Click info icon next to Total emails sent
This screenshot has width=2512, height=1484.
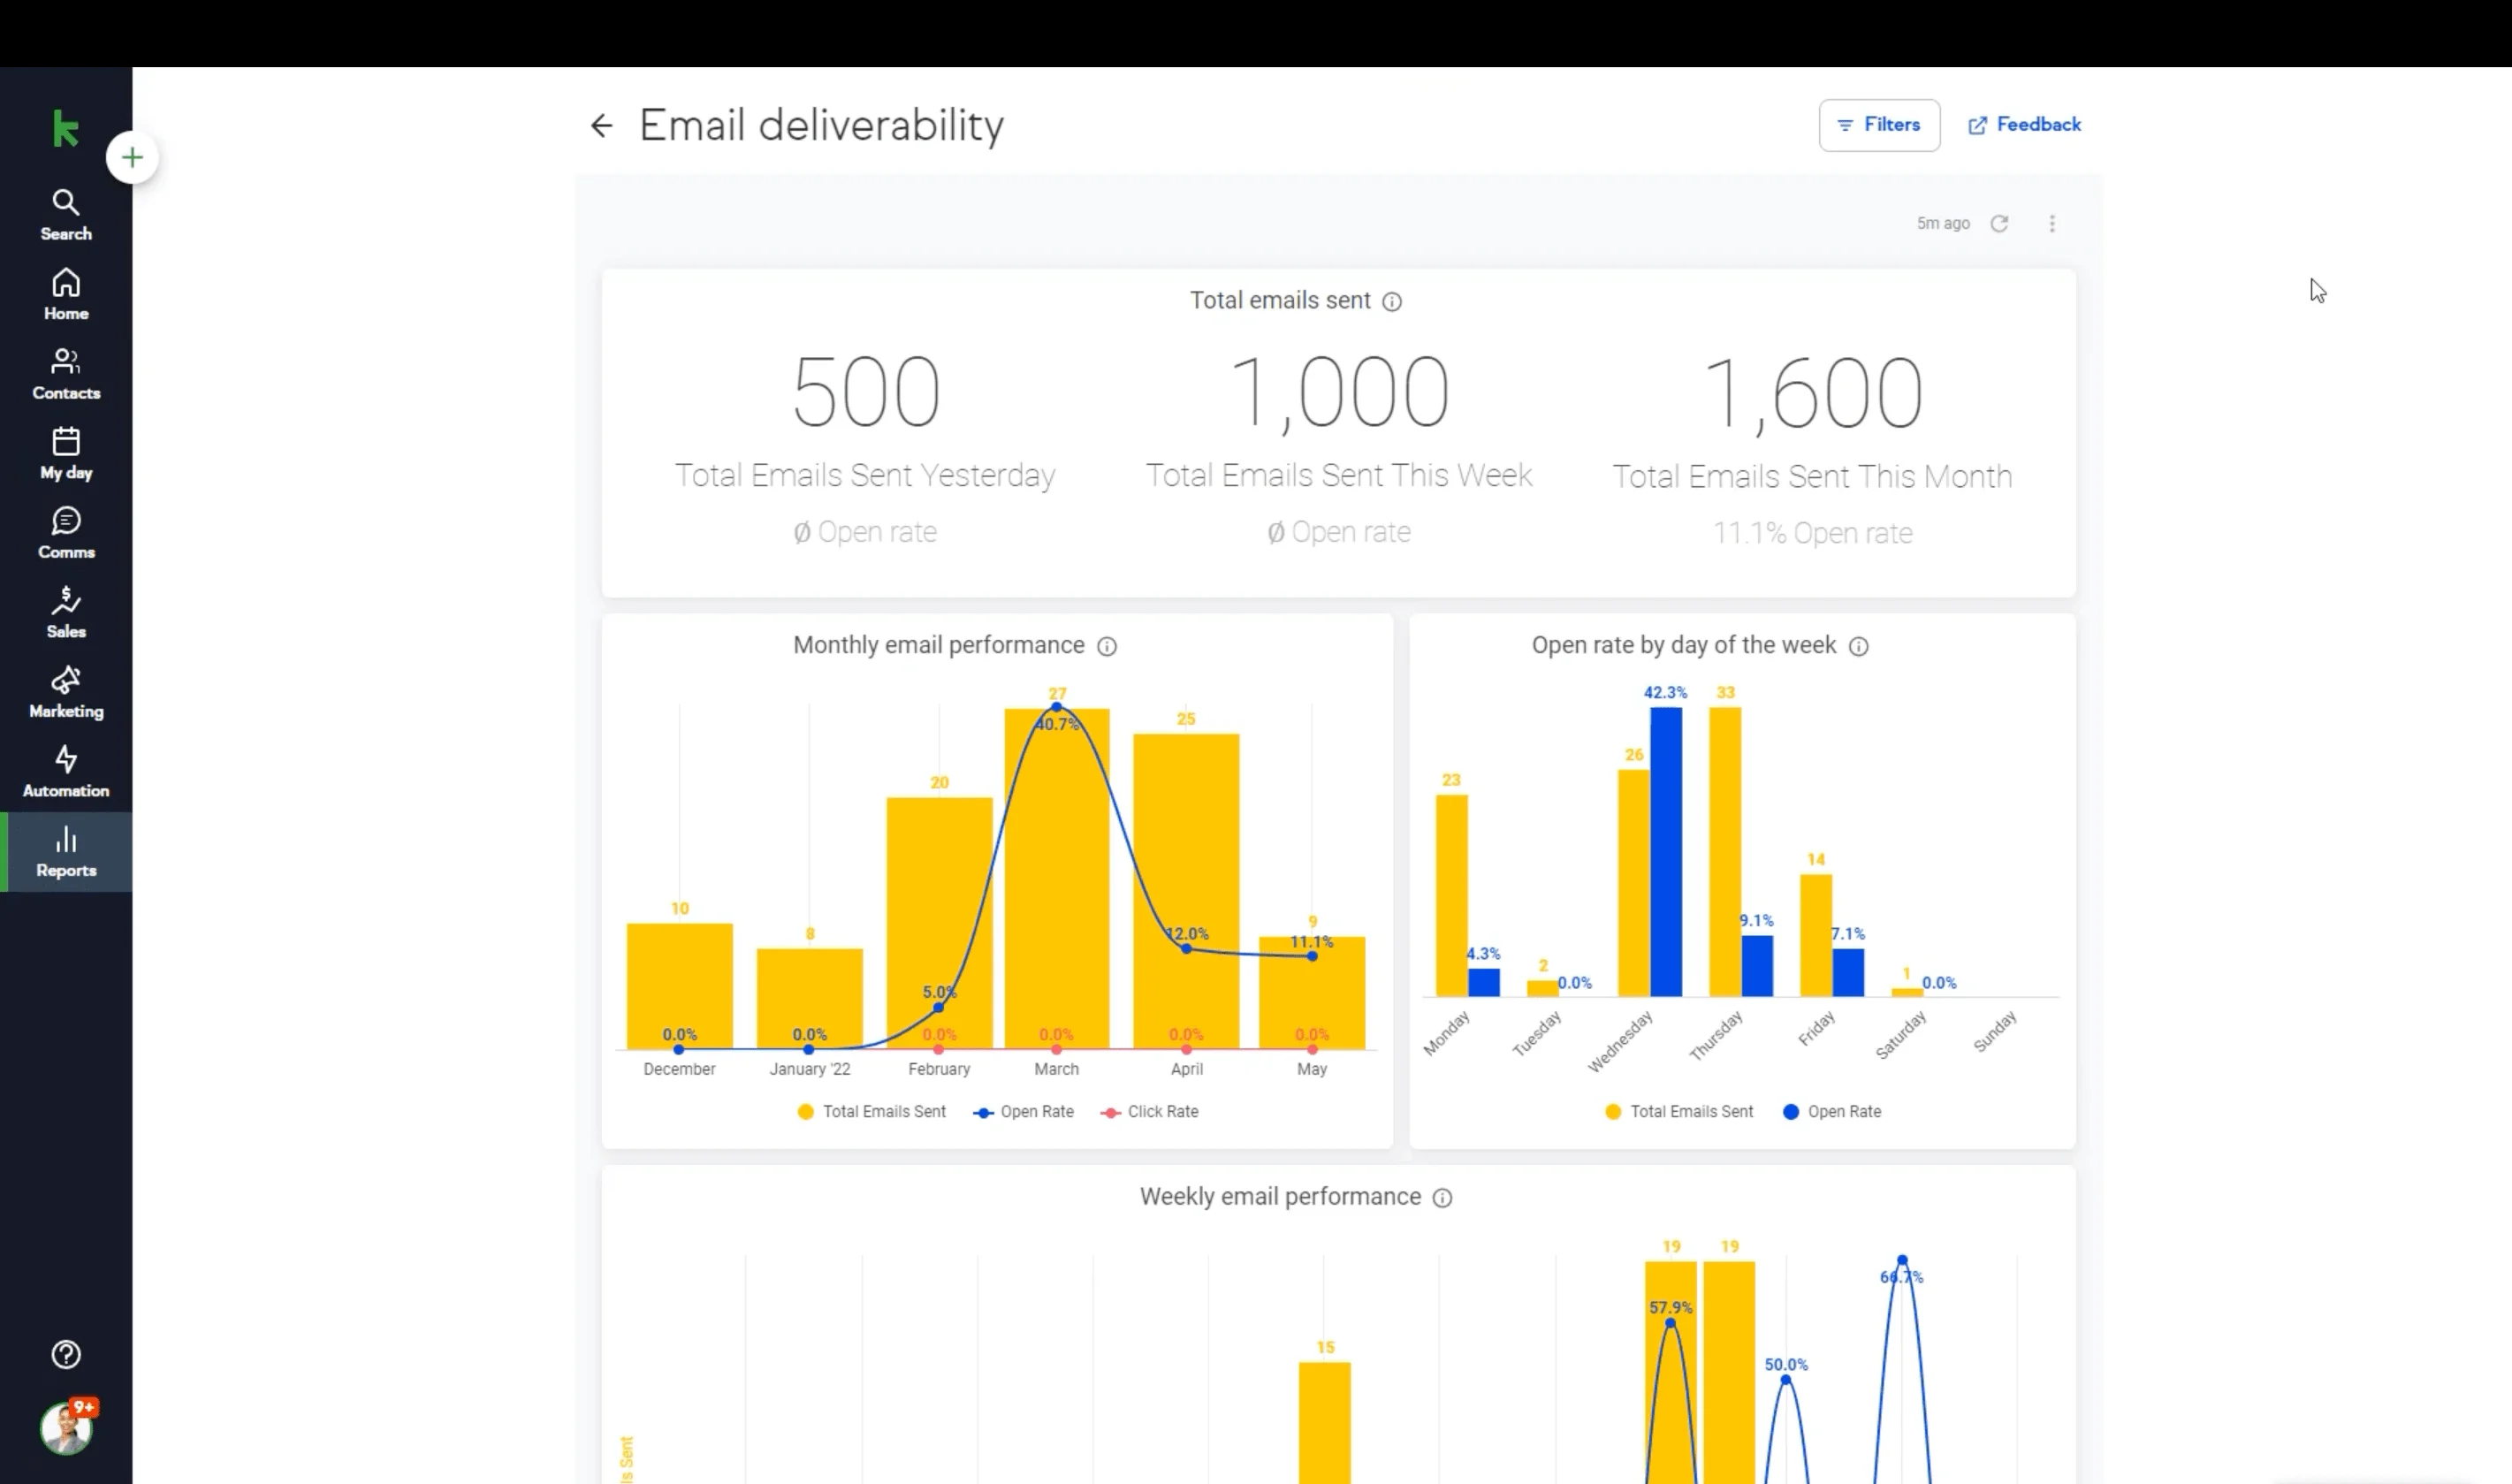click(1392, 301)
